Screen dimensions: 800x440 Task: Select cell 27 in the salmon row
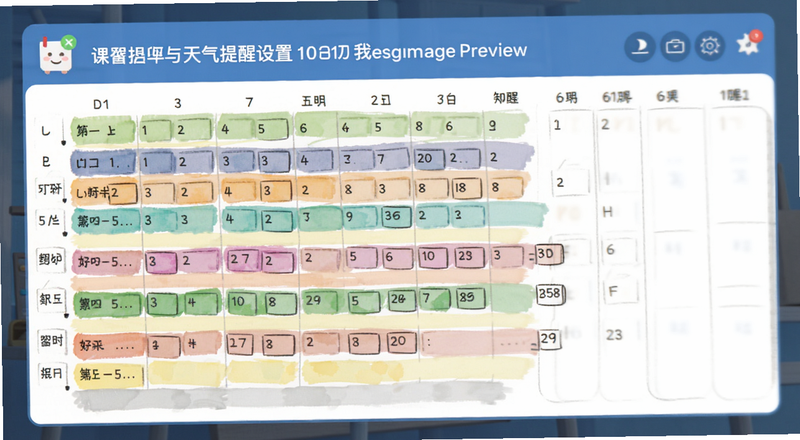242,343
